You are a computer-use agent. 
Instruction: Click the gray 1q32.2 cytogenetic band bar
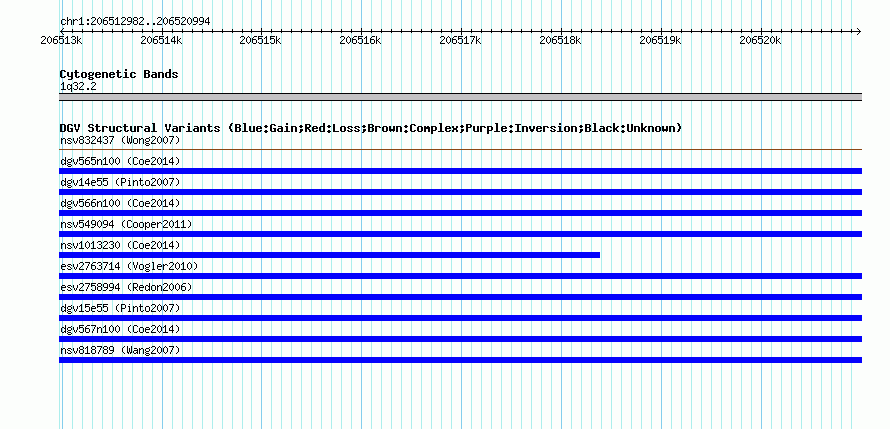[460, 97]
